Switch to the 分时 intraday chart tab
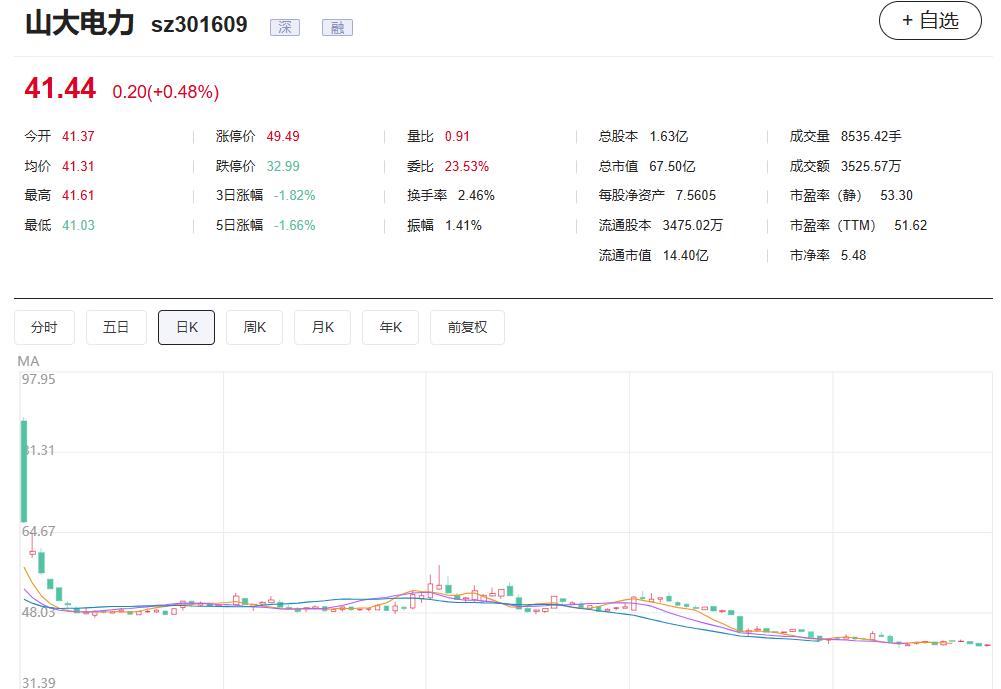The height and width of the screenshot is (689, 1001). 44,327
